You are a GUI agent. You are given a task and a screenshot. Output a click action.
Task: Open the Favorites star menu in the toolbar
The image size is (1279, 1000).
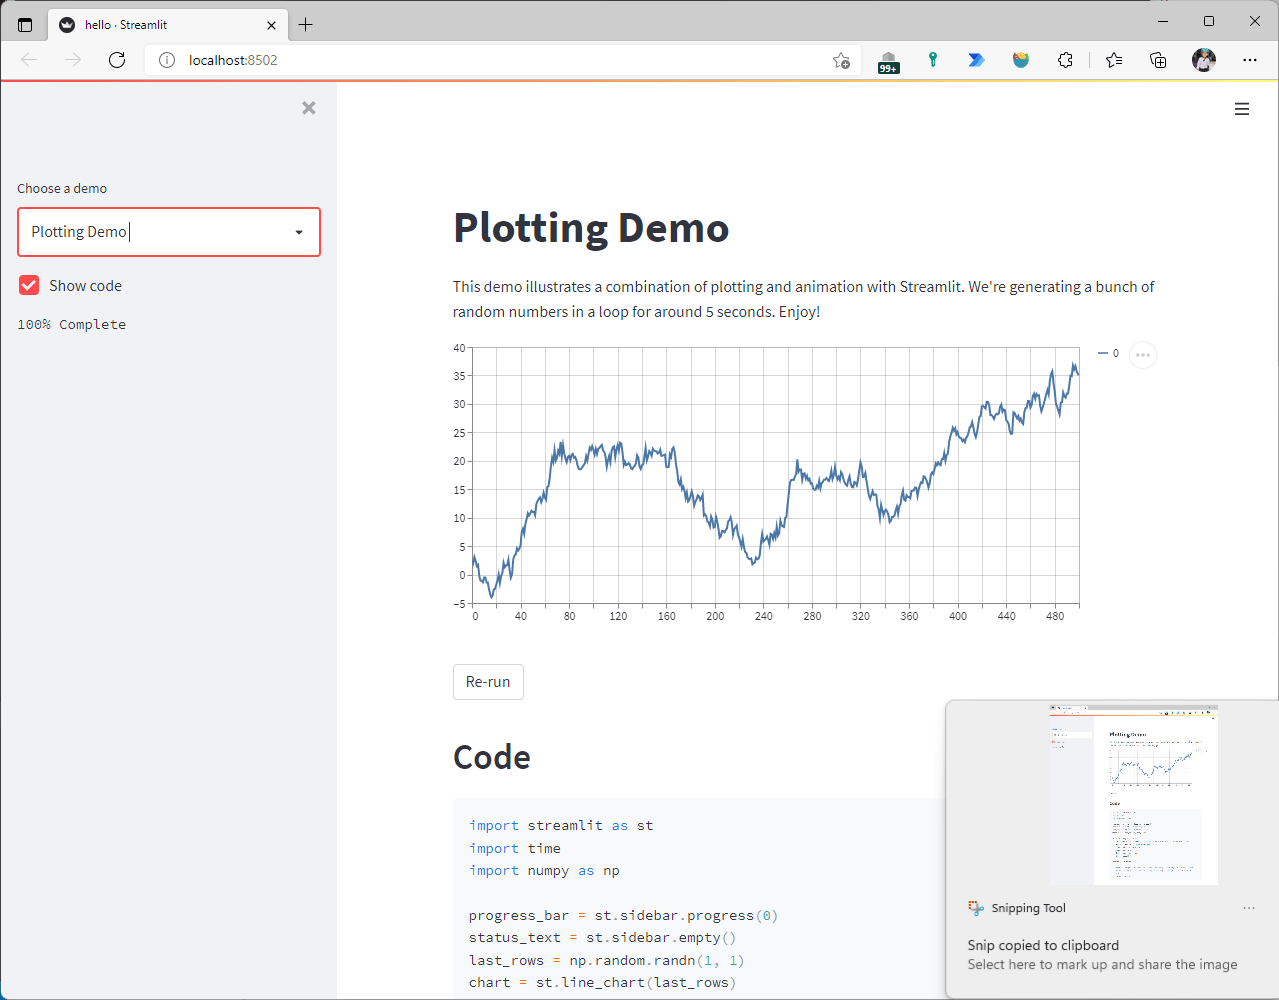(x=1113, y=60)
